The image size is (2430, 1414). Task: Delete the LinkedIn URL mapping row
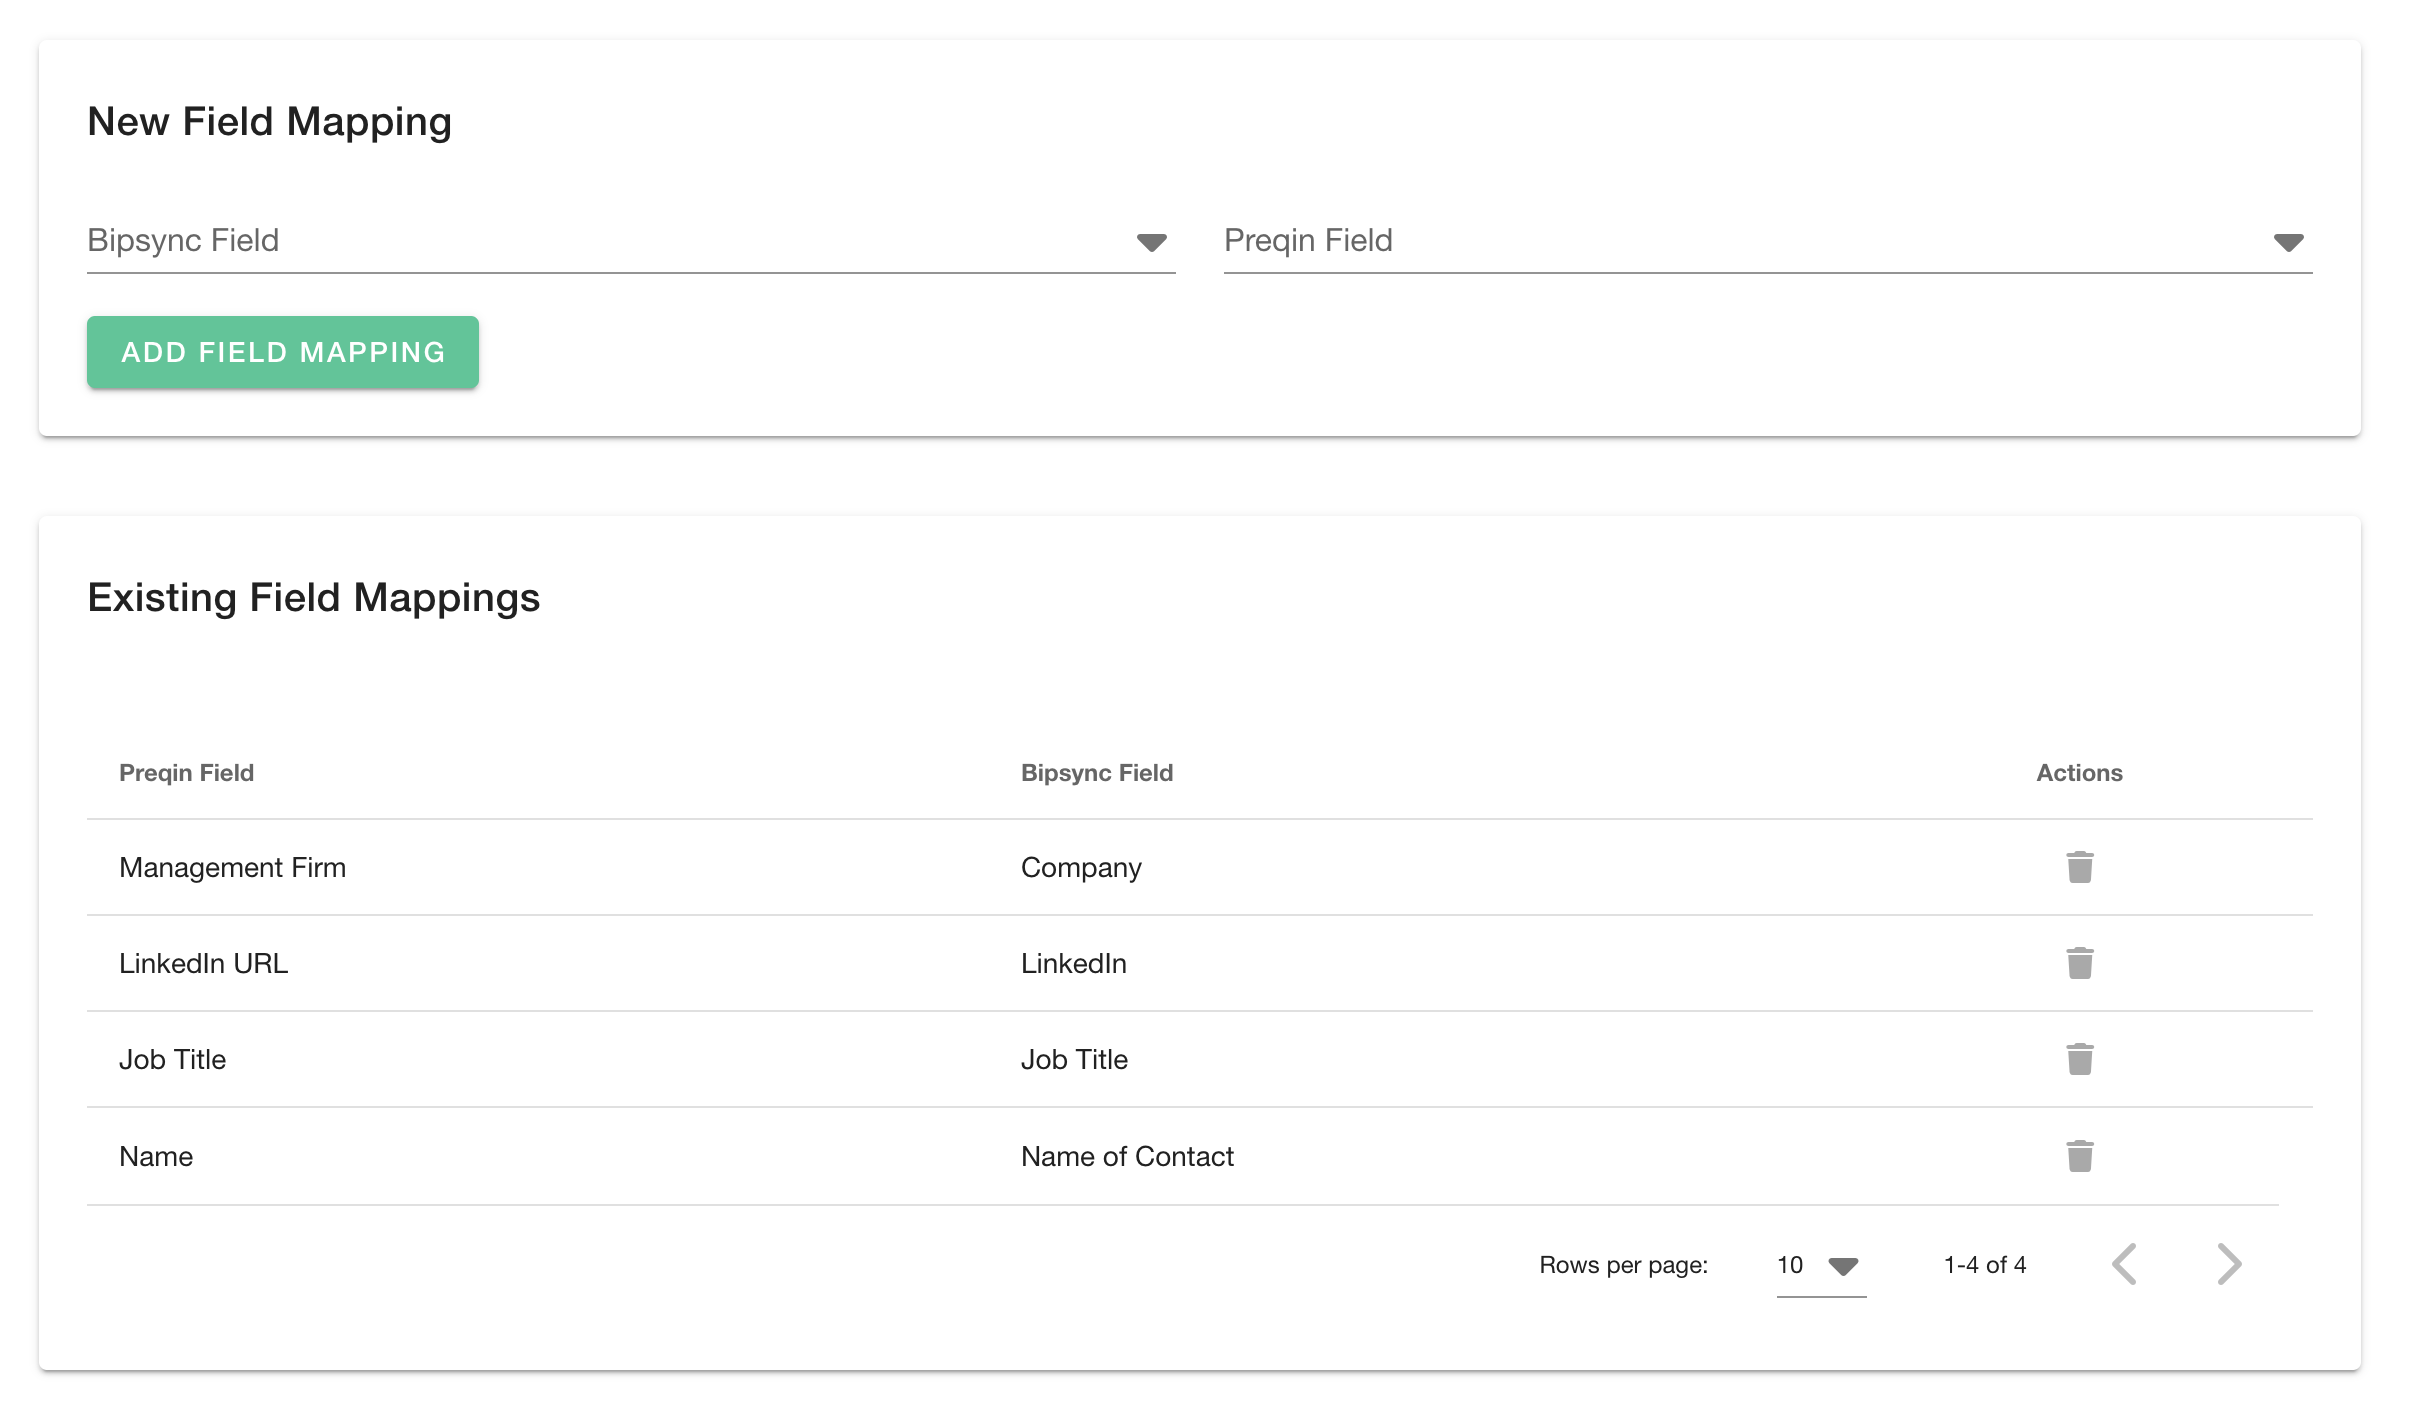[2079, 963]
